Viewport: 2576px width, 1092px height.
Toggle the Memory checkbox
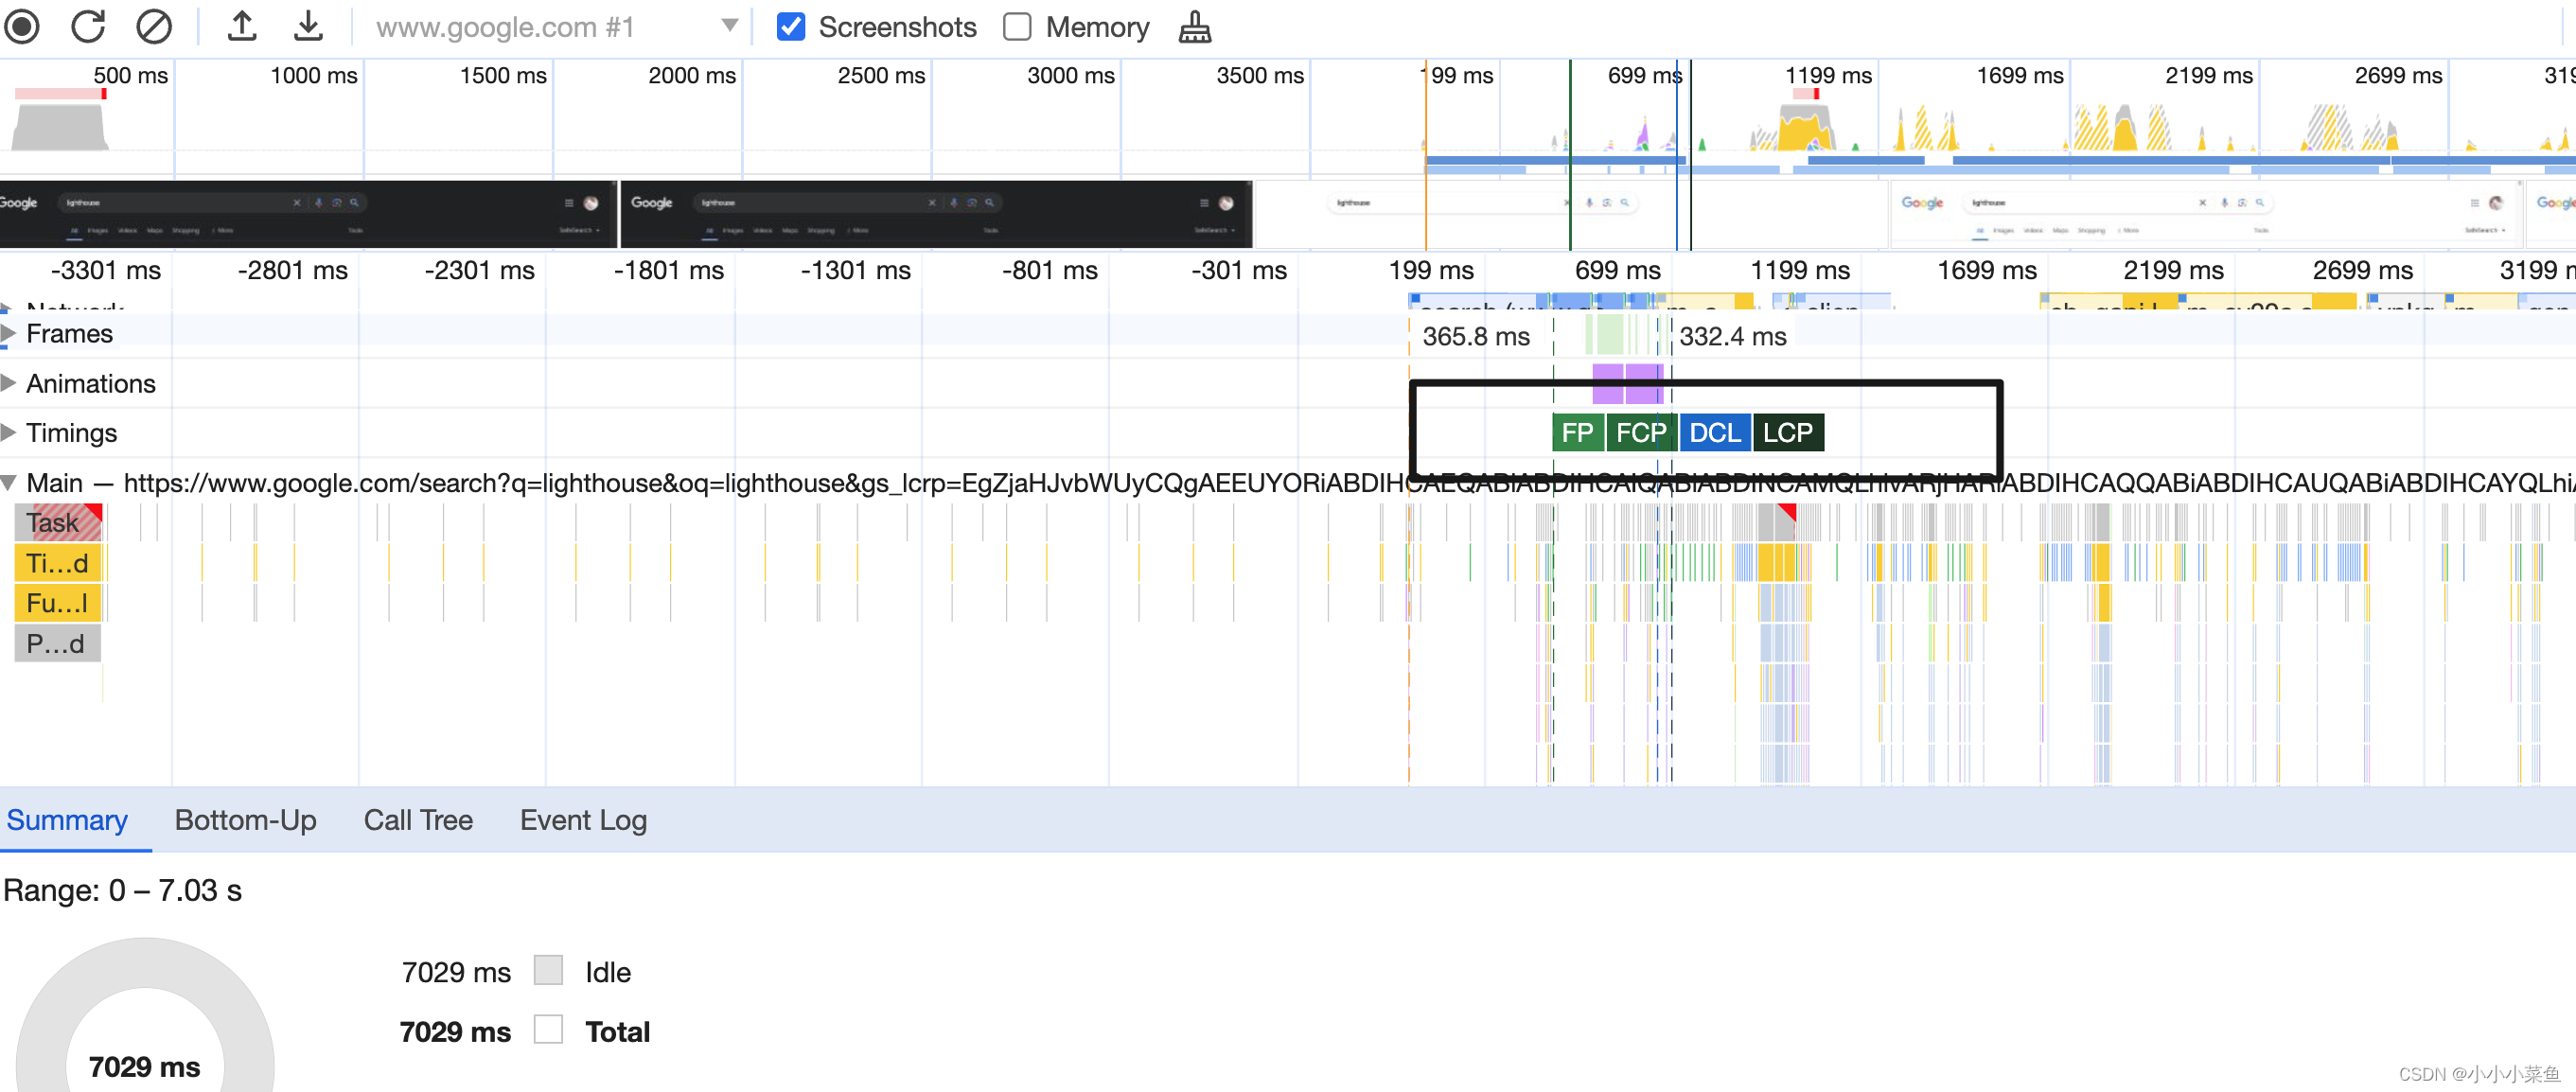1017,27
